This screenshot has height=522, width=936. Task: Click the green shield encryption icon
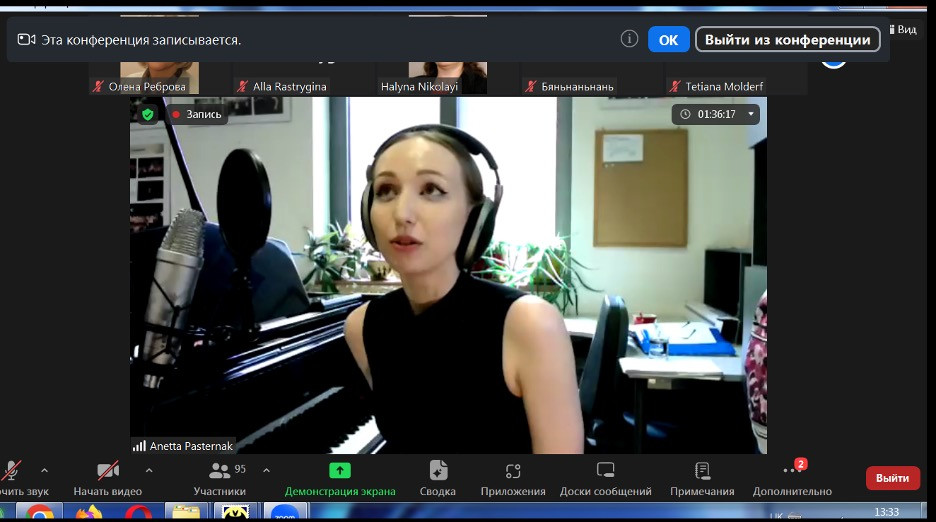[147, 114]
